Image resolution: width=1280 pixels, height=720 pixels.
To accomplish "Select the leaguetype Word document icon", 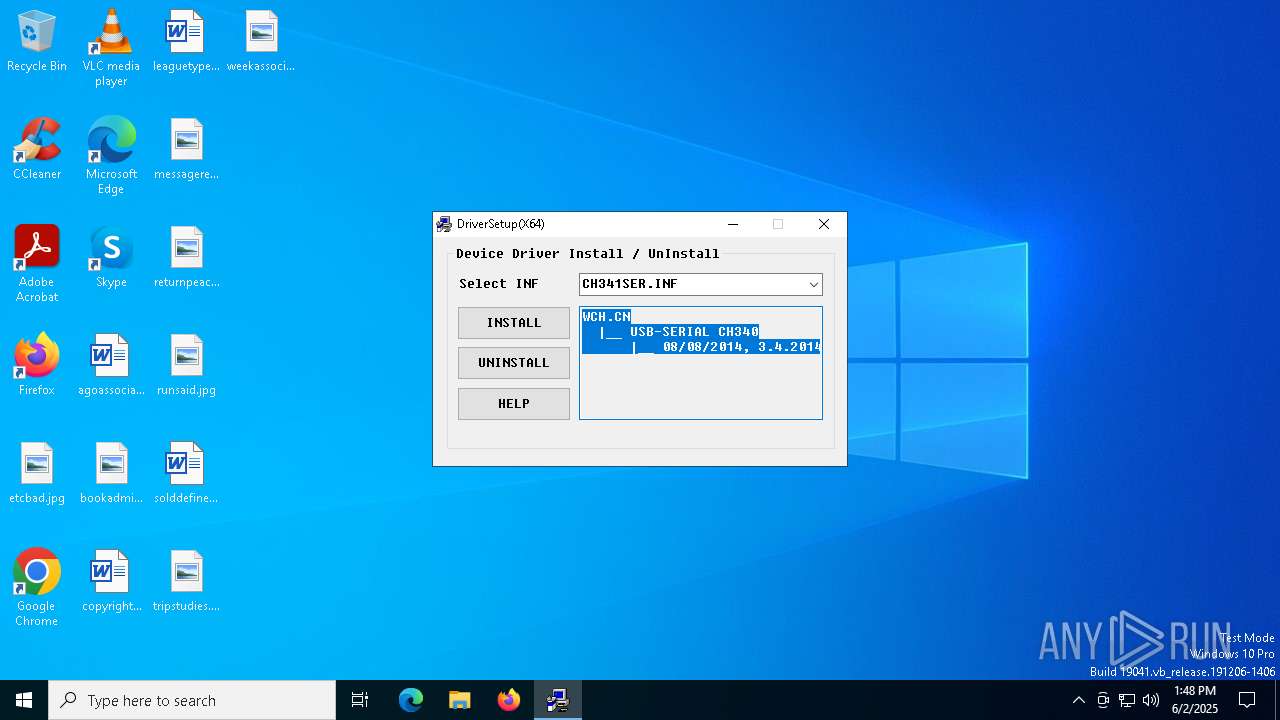I will pyautogui.click(x=186, y=42).
